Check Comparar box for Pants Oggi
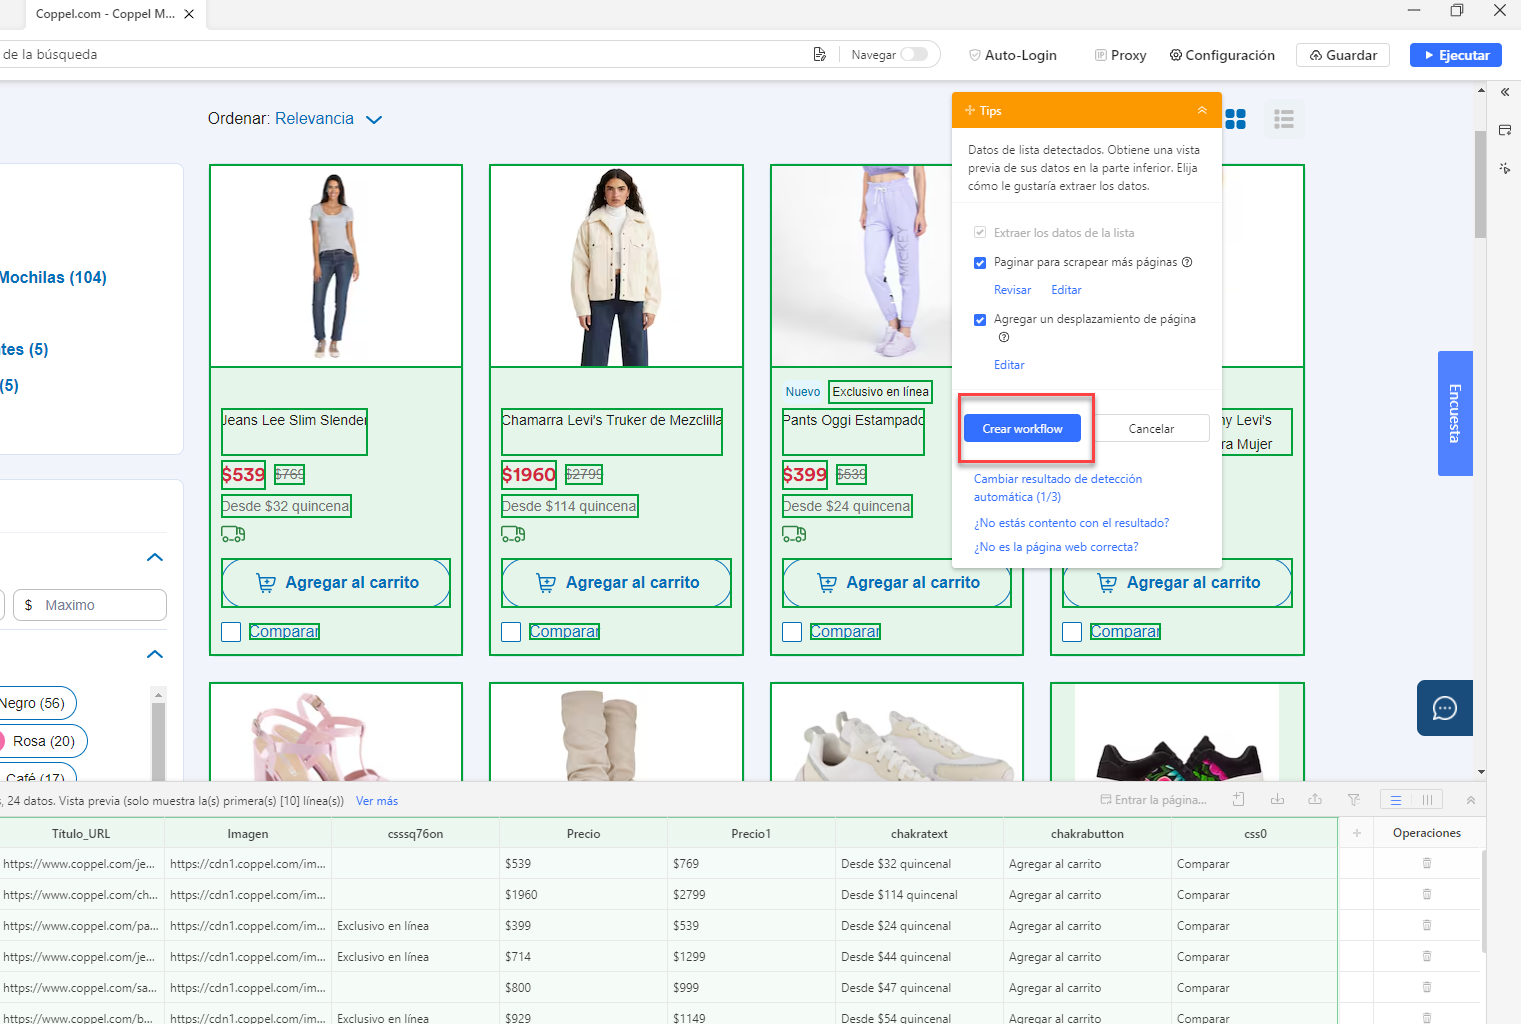The width and height of the screenshot is (1521, 1024). coord(792,632)
